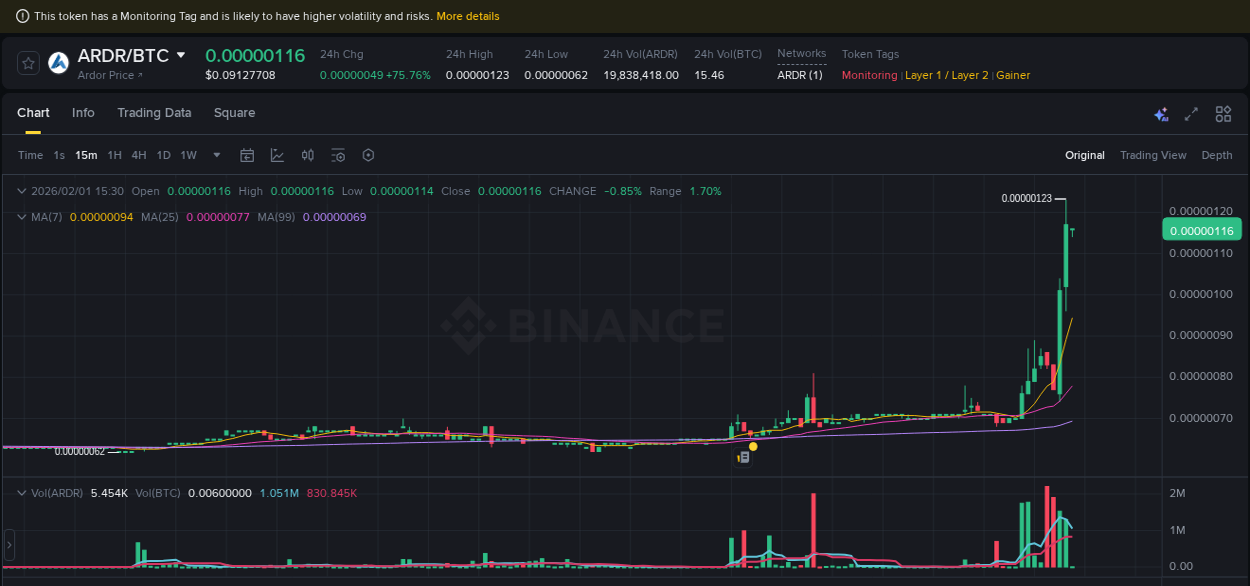Click the current price label 0.00000116

1201,229
